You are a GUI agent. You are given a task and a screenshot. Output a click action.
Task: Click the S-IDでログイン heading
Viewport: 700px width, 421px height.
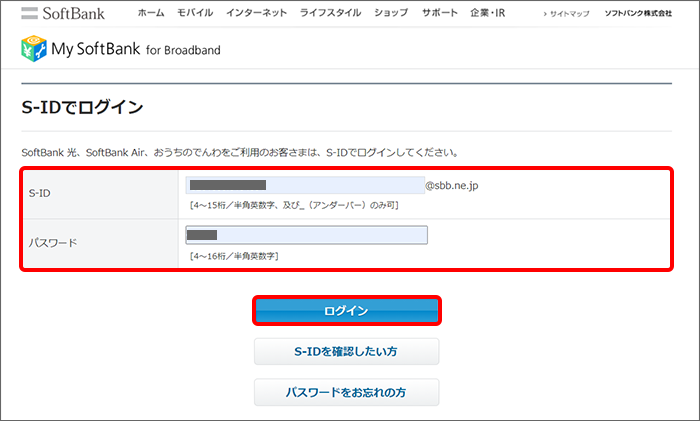point(82,107)
